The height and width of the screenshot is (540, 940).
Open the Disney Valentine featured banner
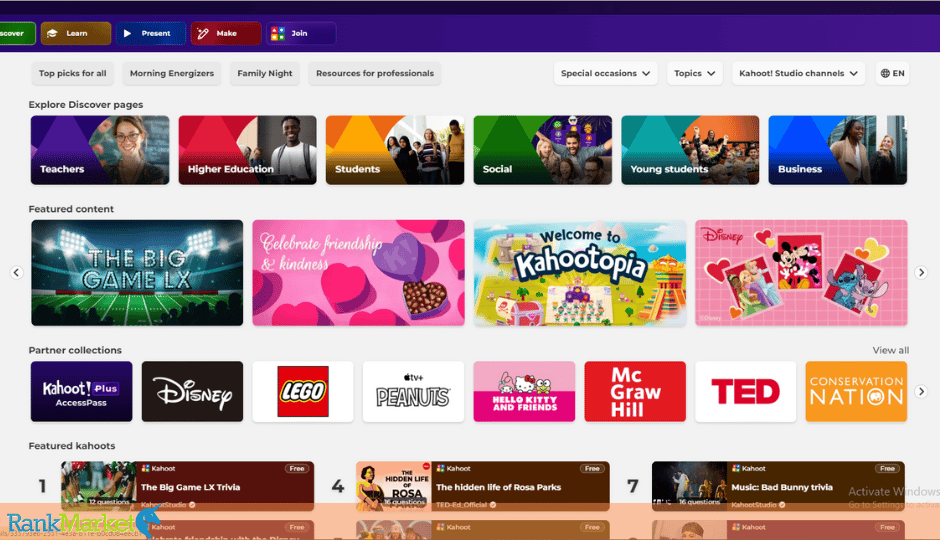(801, 273)
